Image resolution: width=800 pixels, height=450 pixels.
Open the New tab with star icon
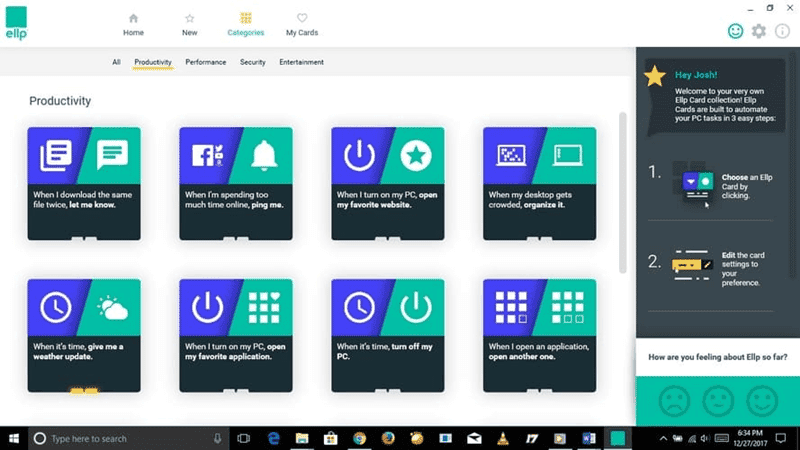[189, 24]
